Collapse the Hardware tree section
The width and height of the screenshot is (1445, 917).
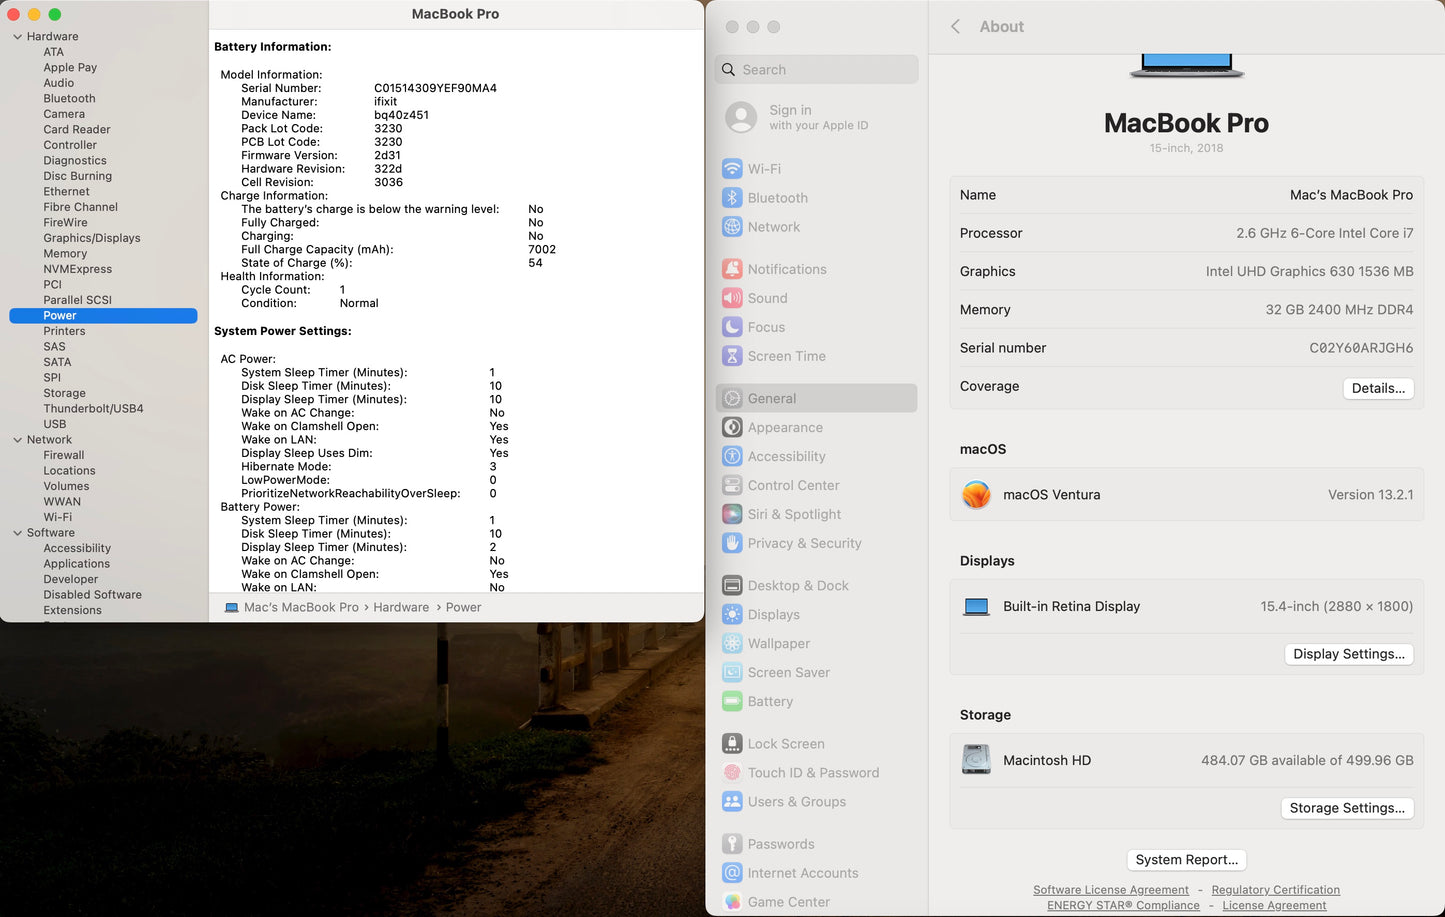tap(17, 37)
